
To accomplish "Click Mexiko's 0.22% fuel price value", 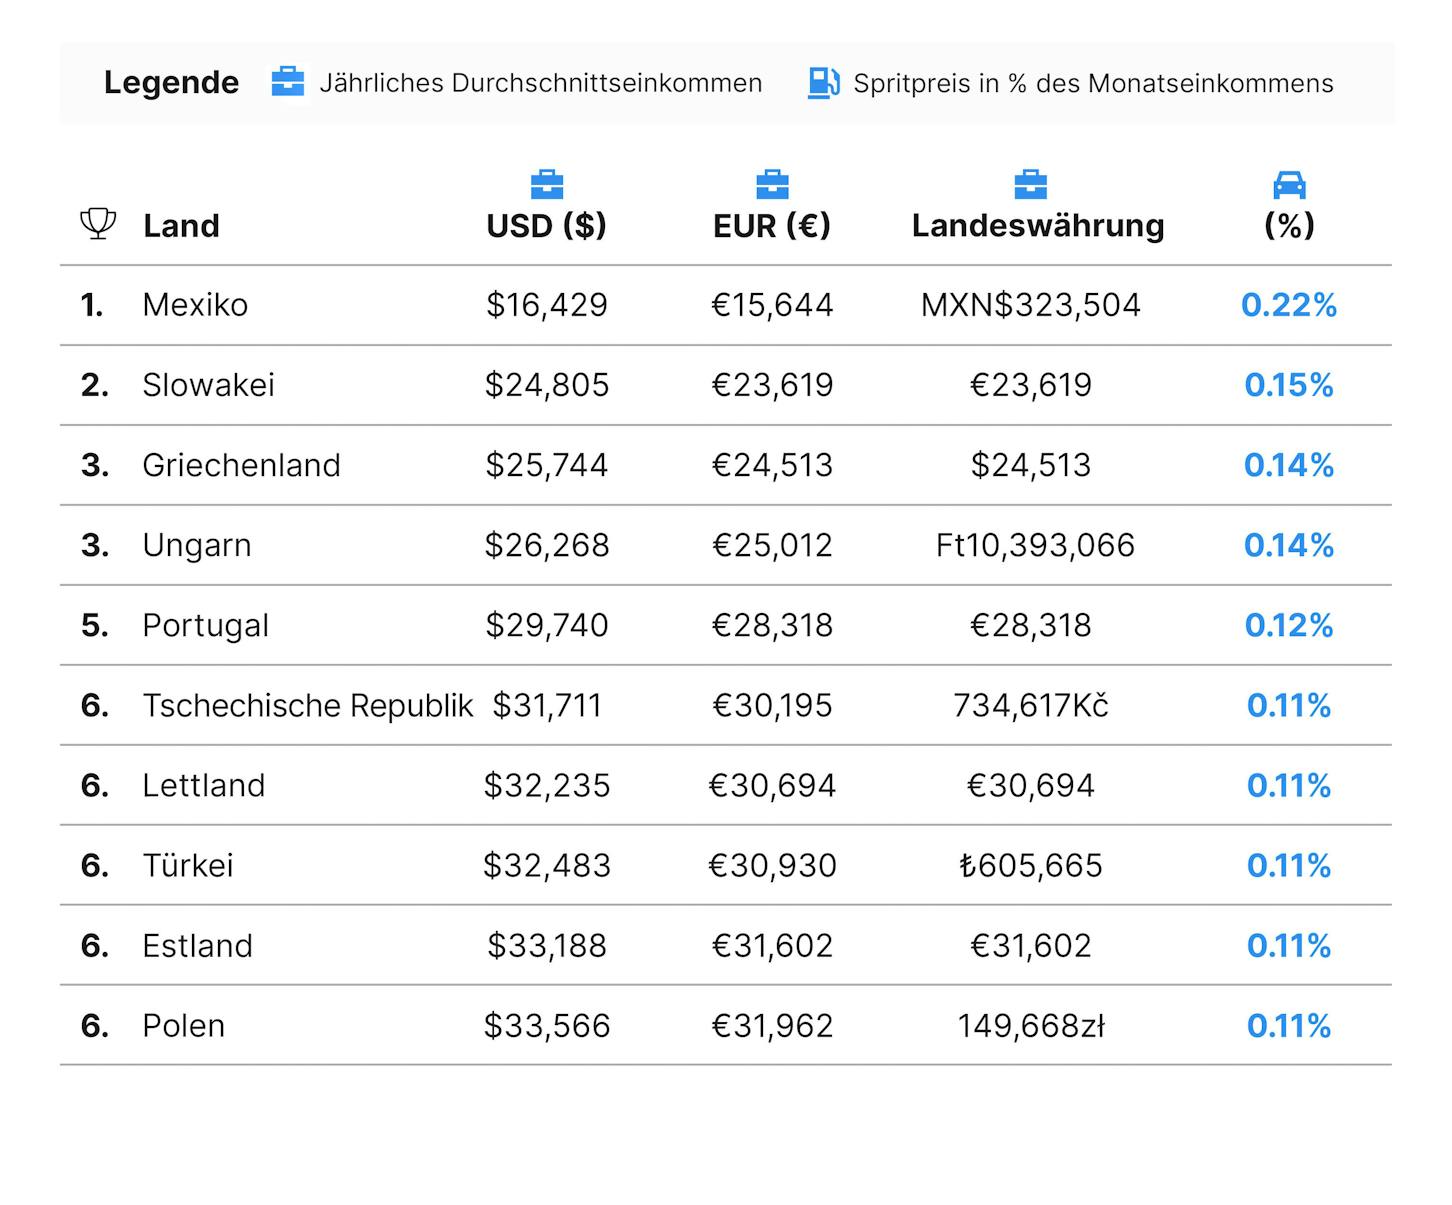I will pyautogui.click(x=1289, y=305).
